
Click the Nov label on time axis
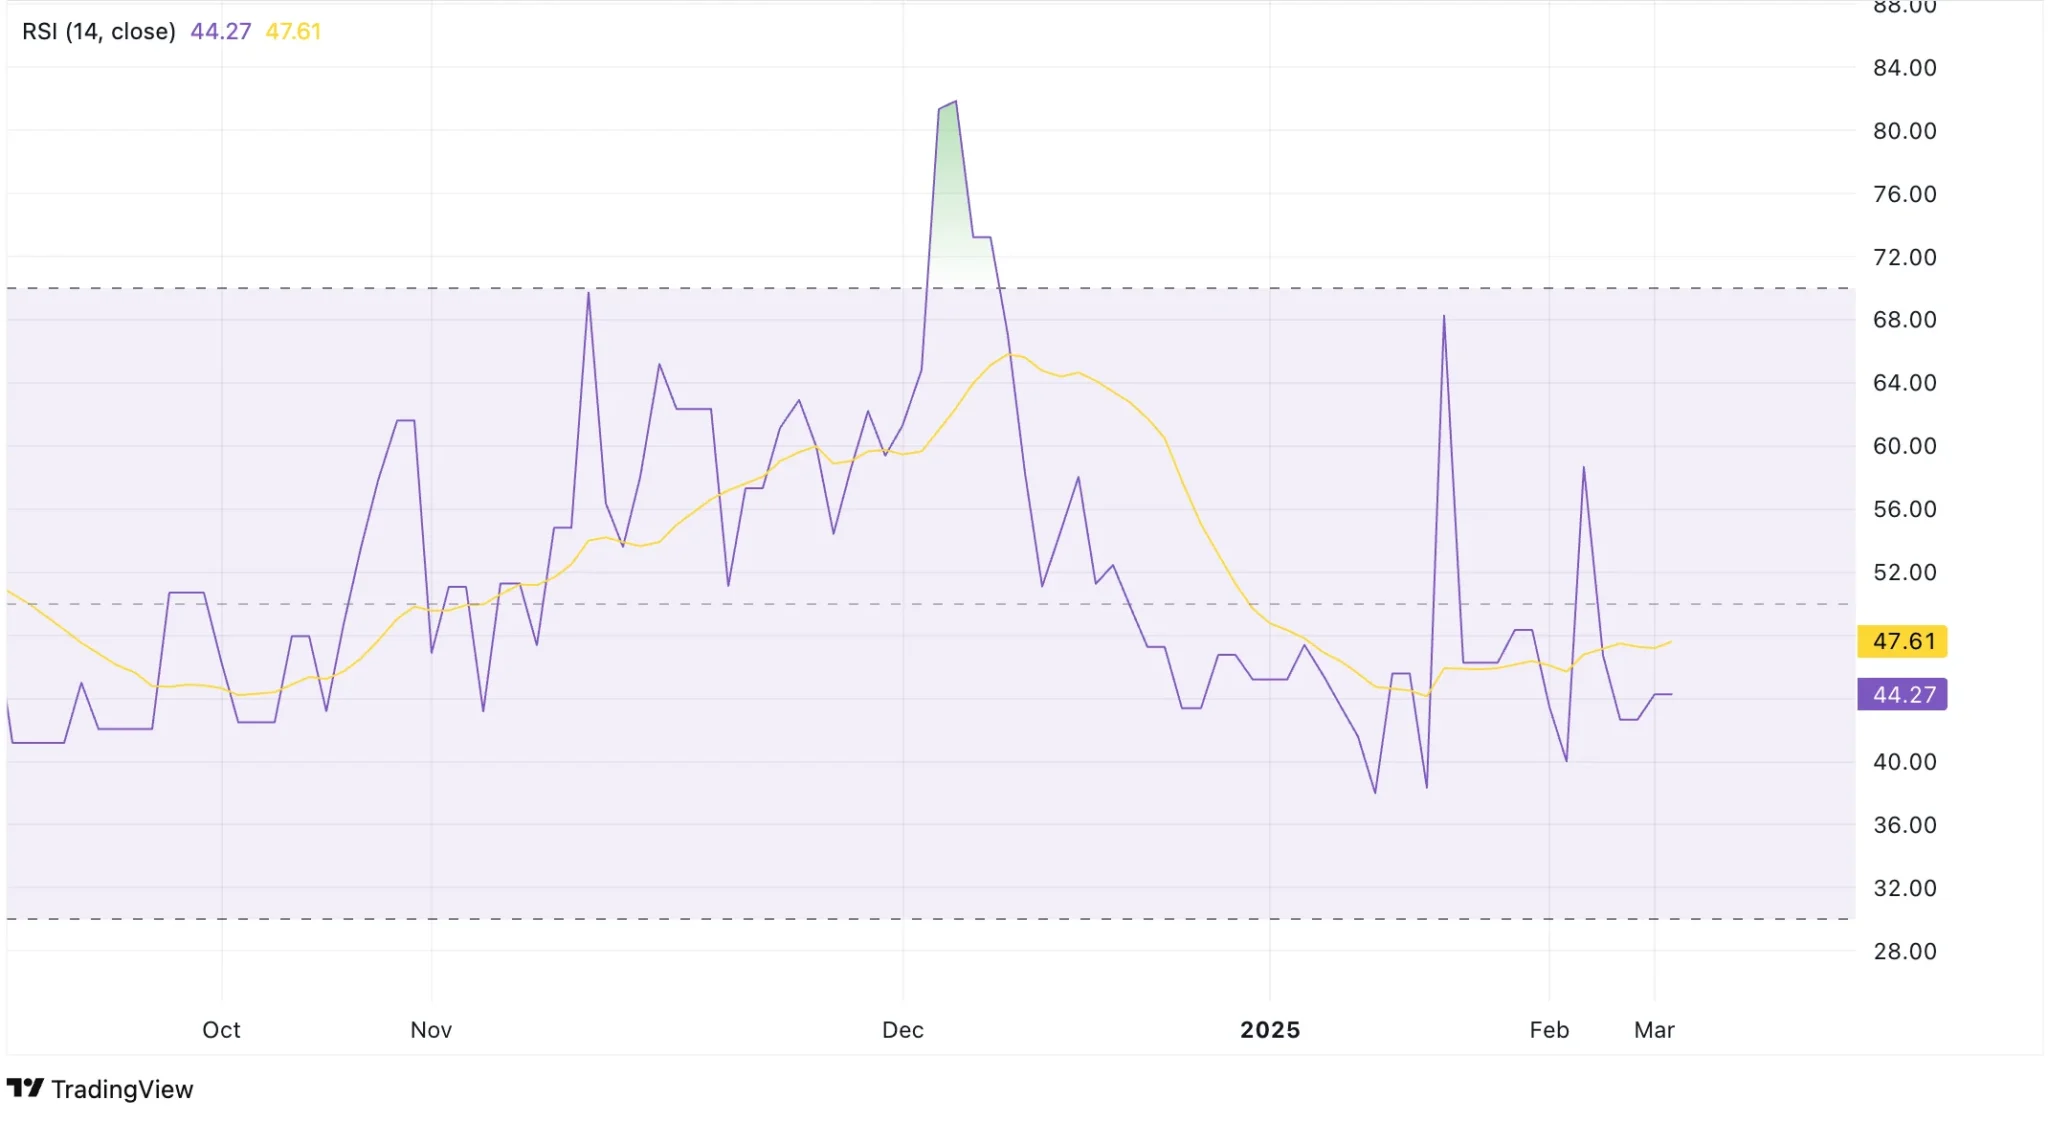tap(431, 1029)
